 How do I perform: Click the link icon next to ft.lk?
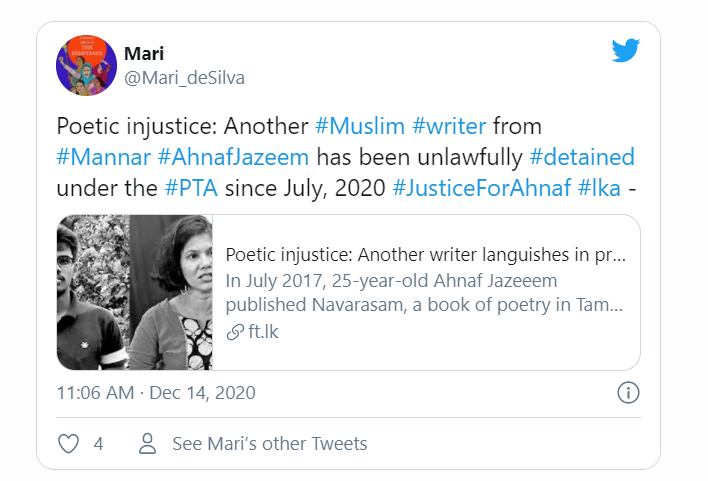(x=234, y=331)
